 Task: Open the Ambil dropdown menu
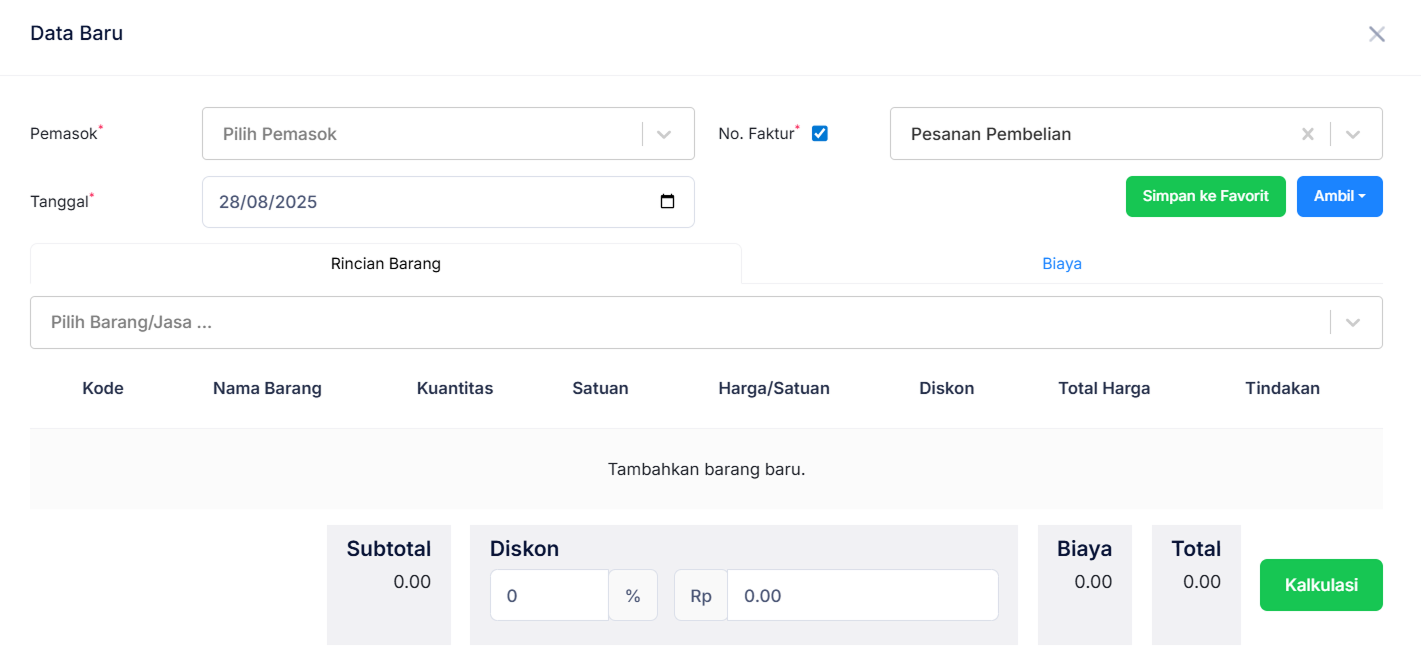click(x=1339, y=196)
